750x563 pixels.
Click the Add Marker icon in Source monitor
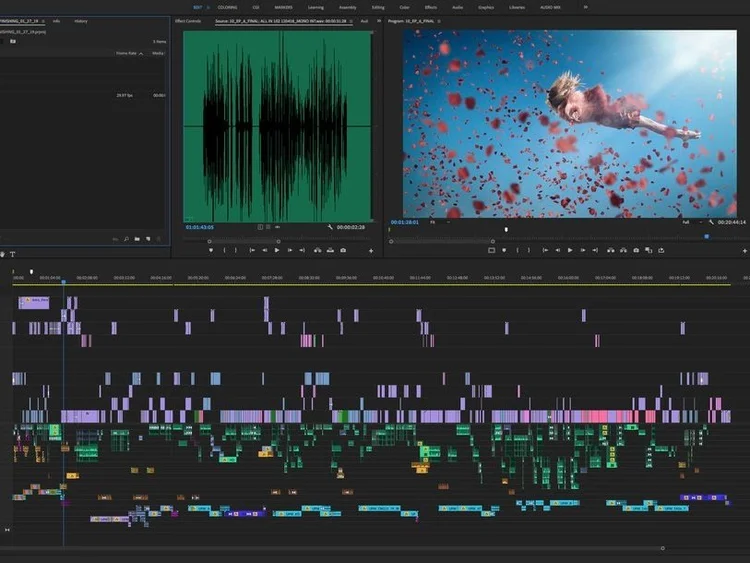coord(211,250)
